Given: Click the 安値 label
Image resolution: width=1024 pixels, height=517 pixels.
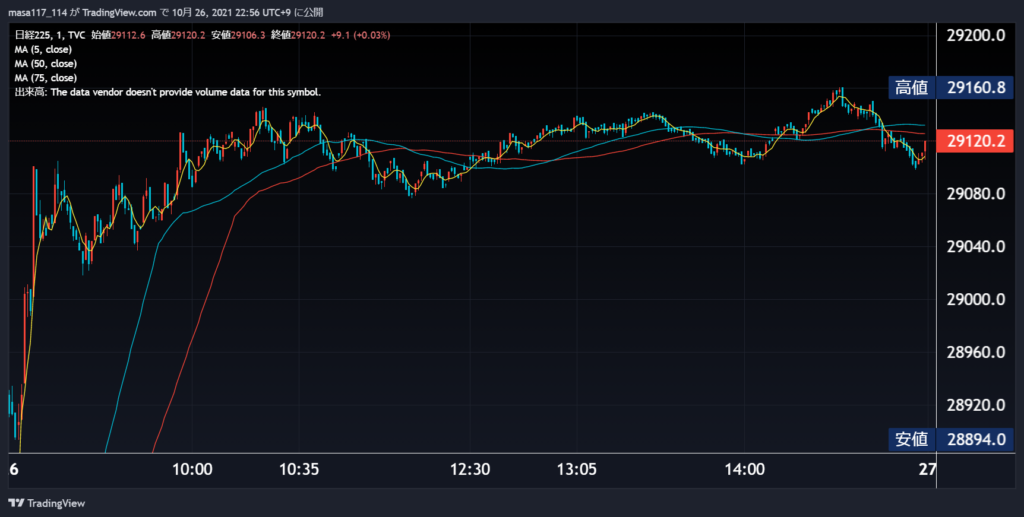Looking at the screenshot, I should [x=912, y=439].
